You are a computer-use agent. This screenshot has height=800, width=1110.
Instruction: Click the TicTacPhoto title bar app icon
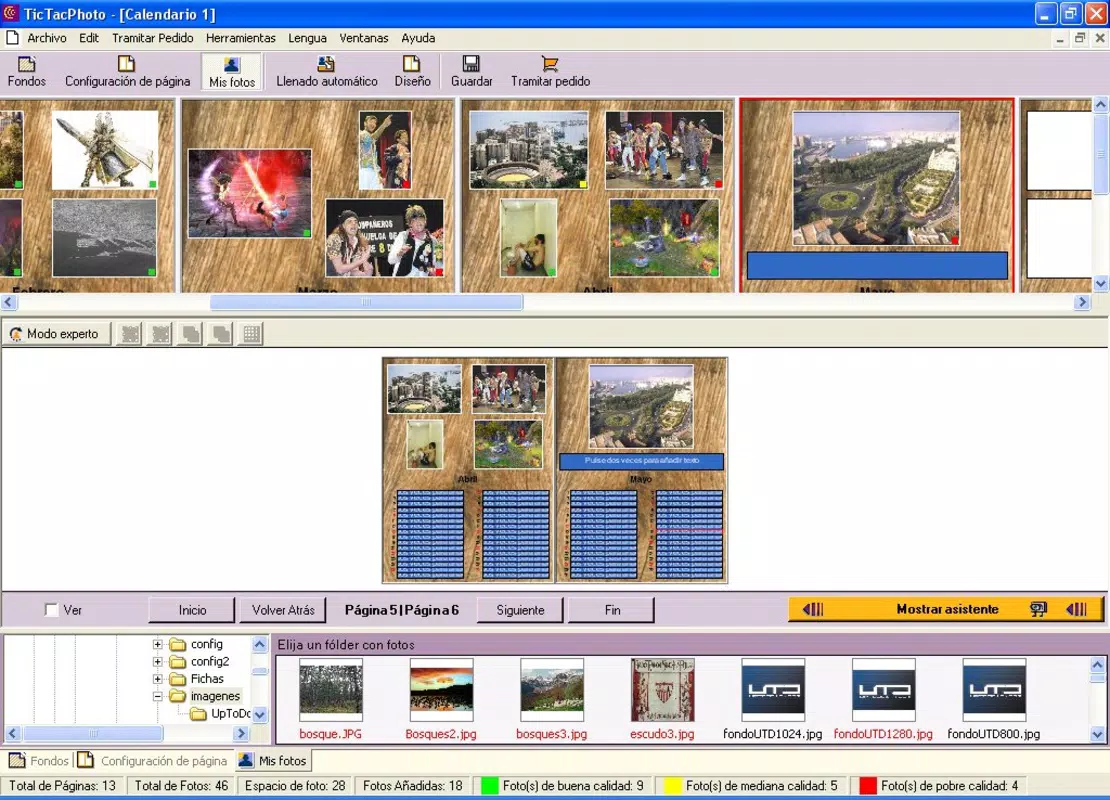pyautogui.click(x=10, y=13)
